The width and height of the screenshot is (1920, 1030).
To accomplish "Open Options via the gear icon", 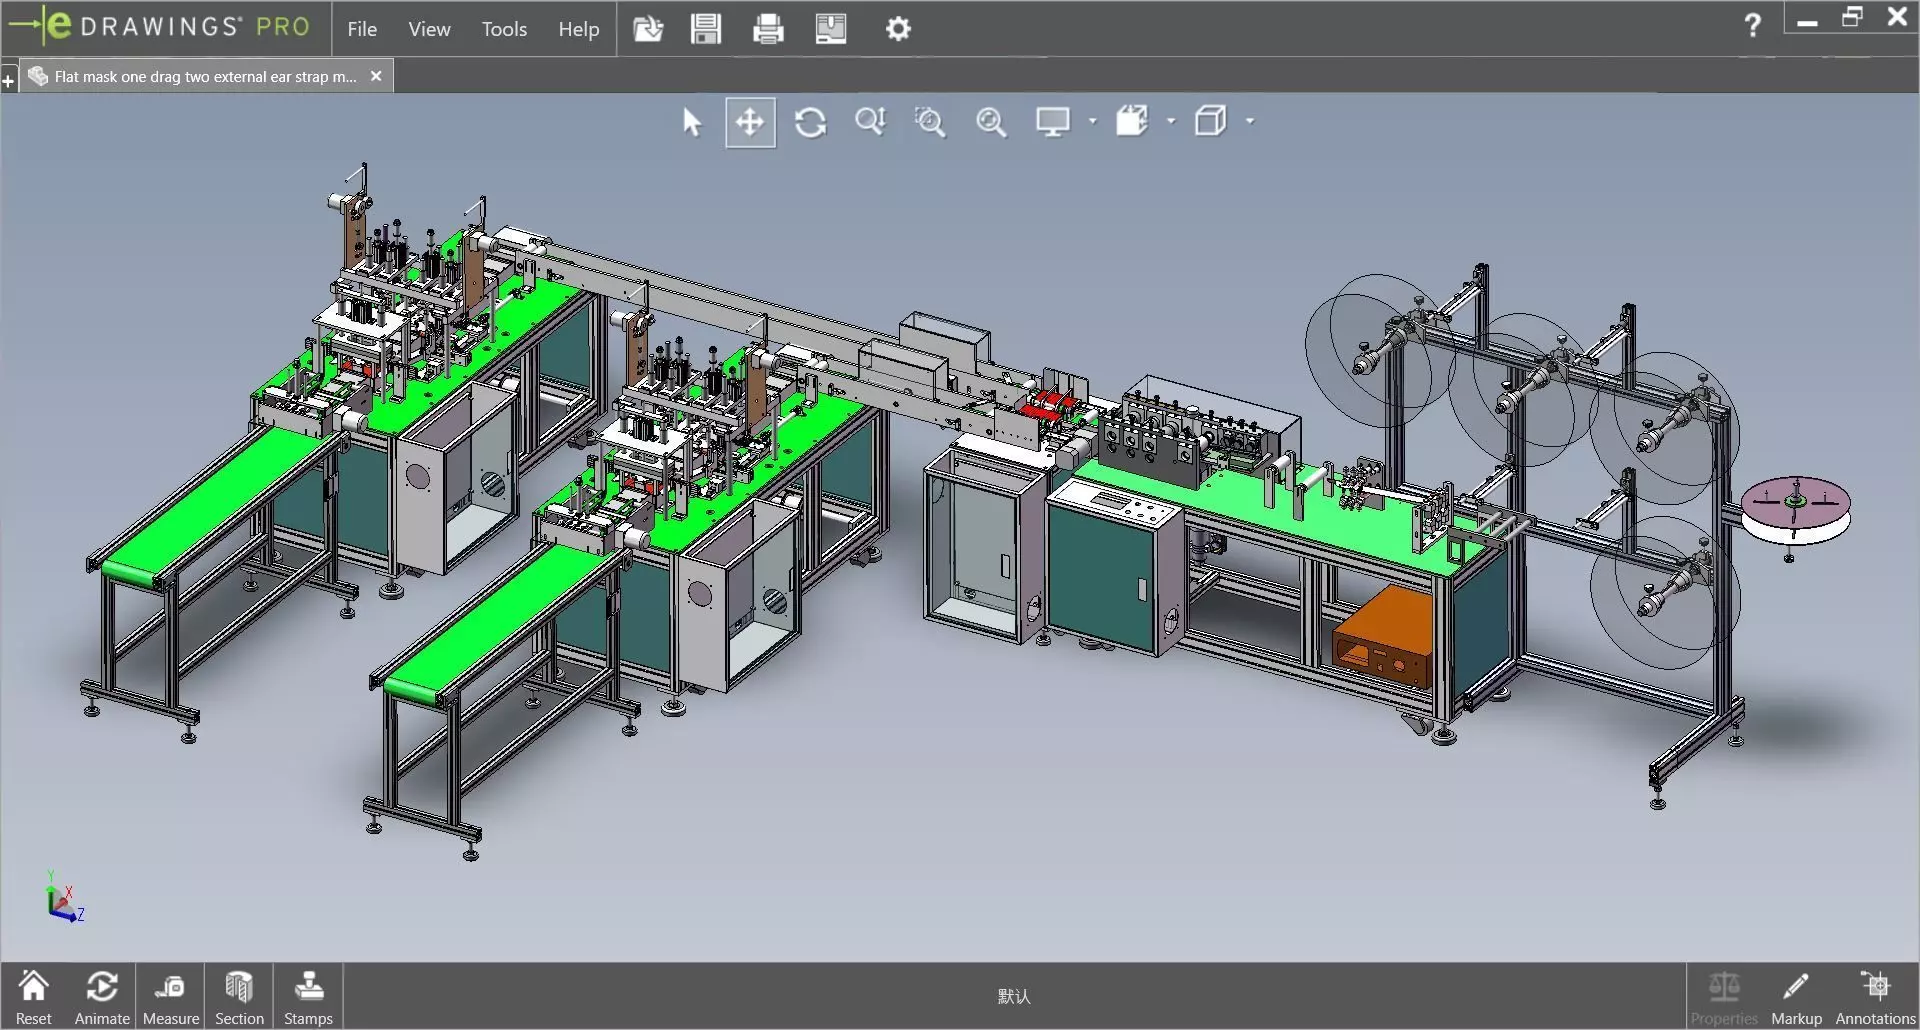I will tap(898, 29).
